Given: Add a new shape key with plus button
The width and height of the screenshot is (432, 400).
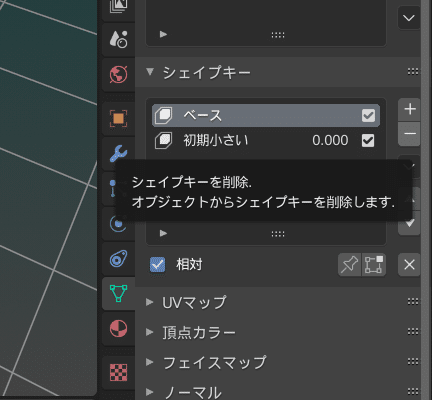Looking at the screenshot, I should (410, 109).
